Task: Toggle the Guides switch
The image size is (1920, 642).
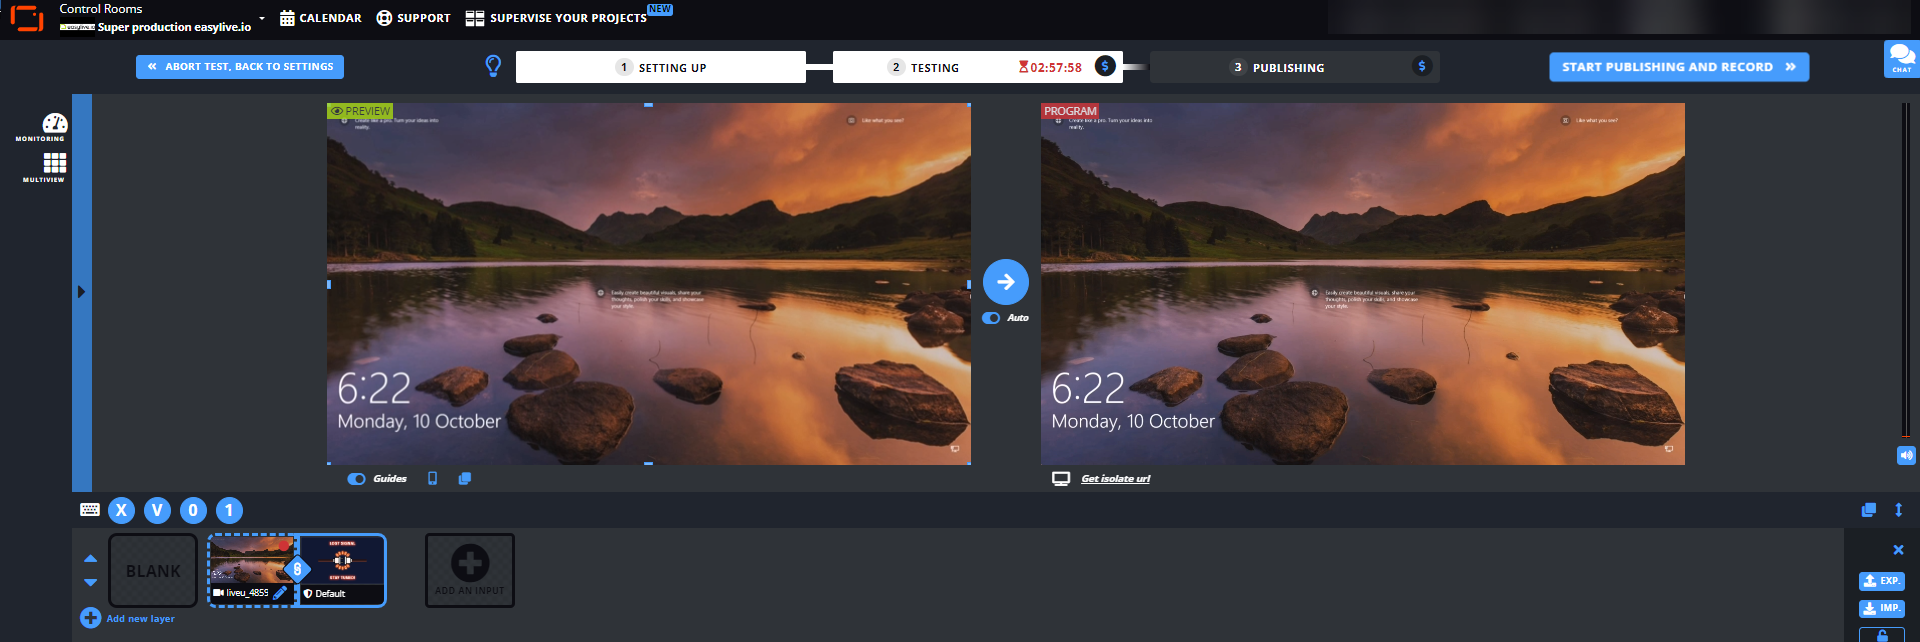Action: (356, 479)
